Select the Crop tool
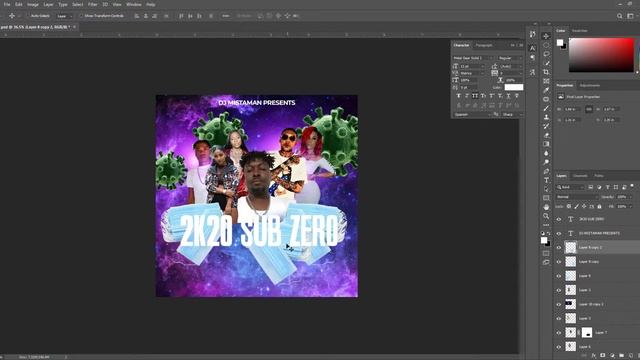This screenshot has width=640, height=360. pyautogui.click(x=546, y=72)
